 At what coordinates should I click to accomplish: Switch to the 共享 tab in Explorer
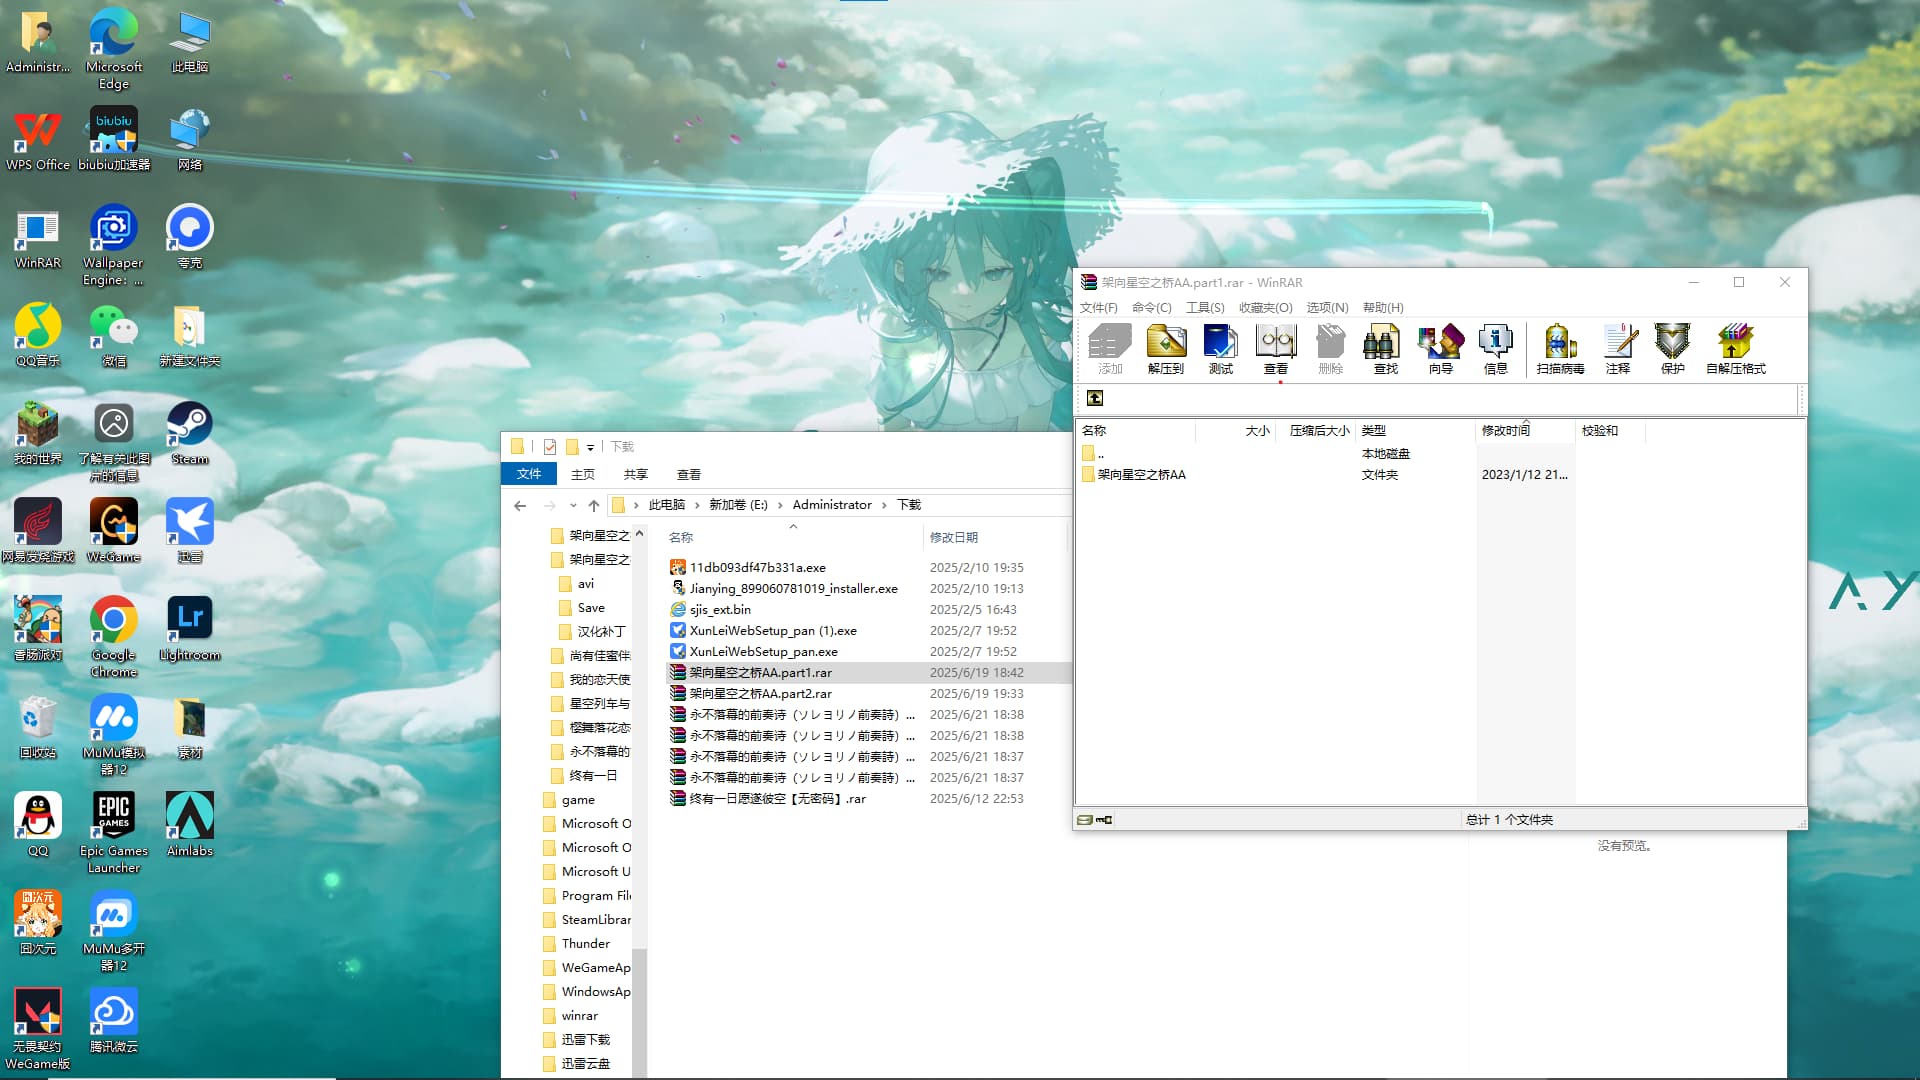click(x=636, y=474)
